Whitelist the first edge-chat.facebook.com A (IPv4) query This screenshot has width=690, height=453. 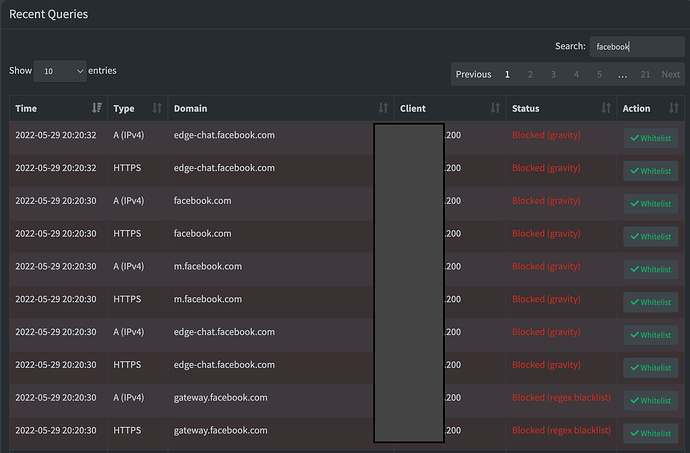pos(650,138)
